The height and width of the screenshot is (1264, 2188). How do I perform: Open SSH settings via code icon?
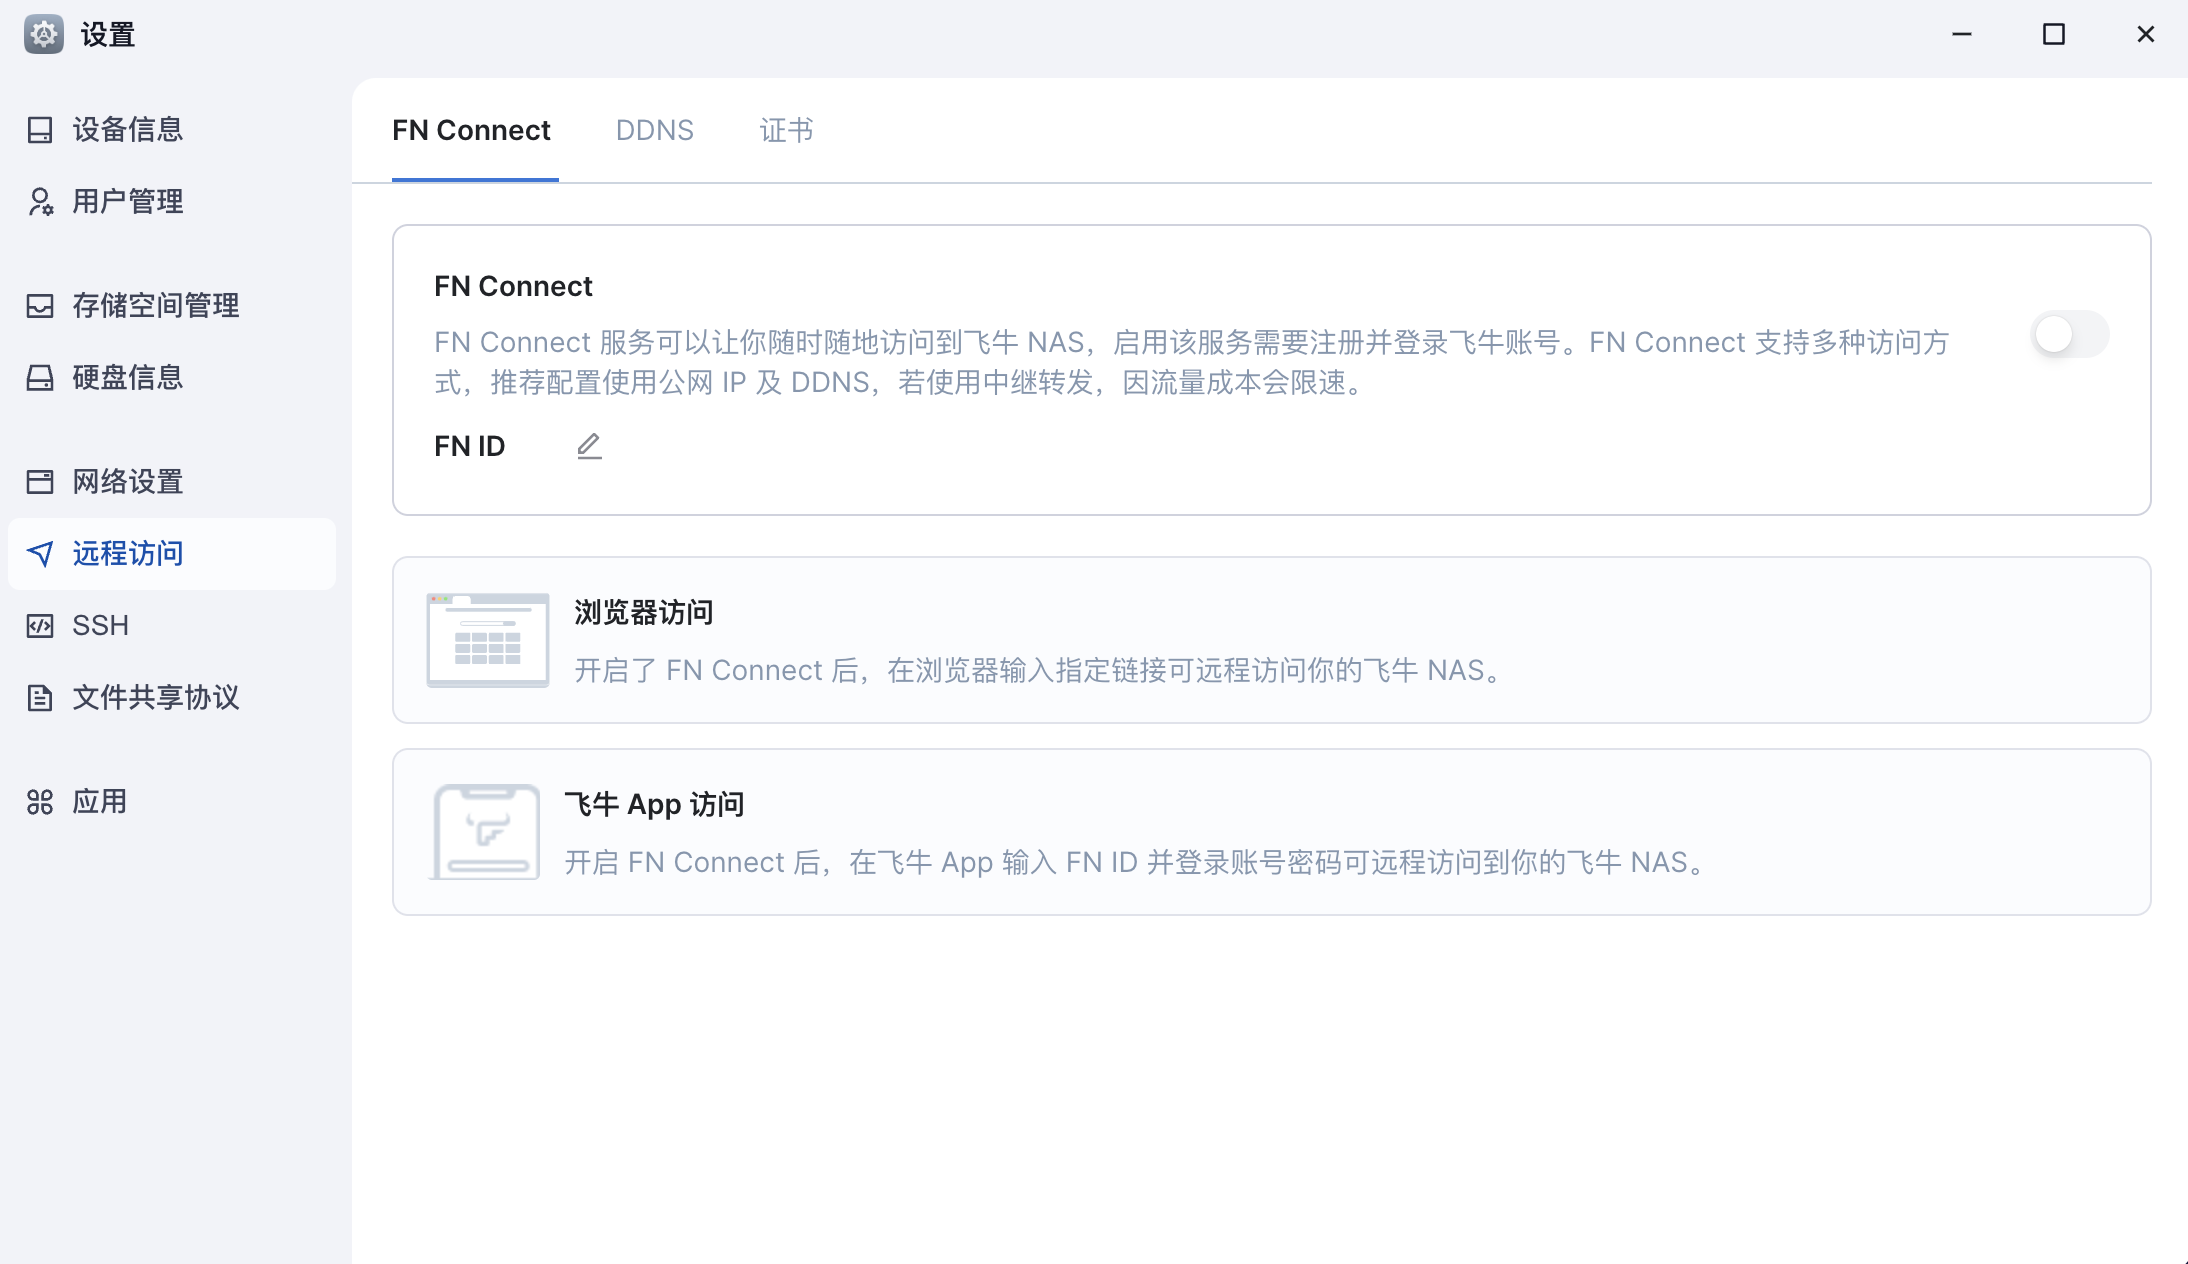pyautogui.click(x=40, y=626)
